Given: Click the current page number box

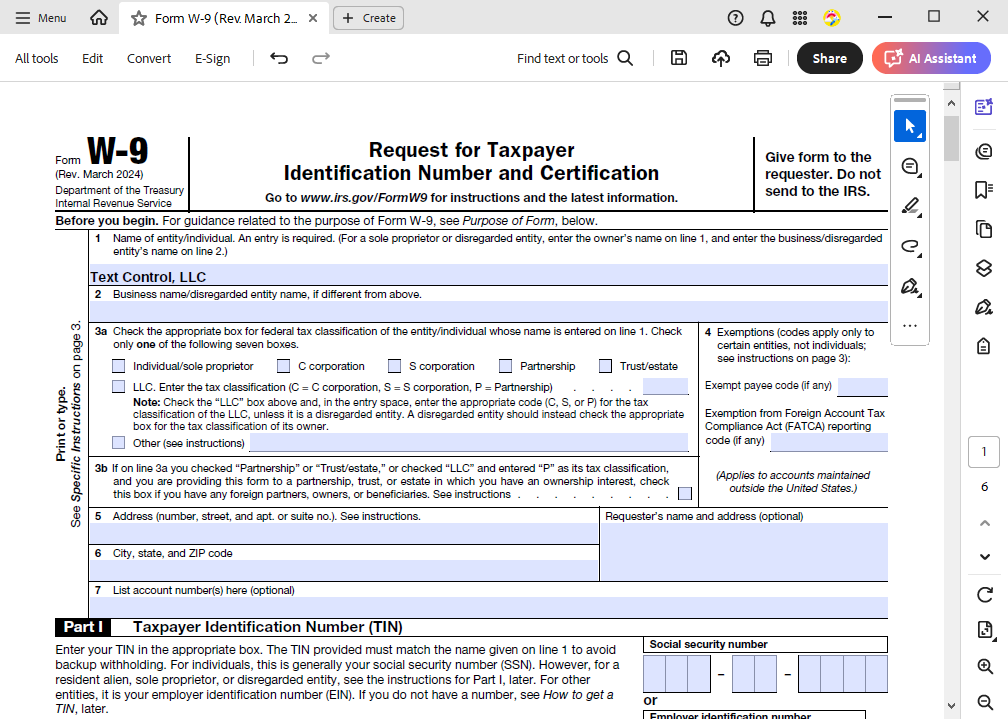Looking at the screenshot, I should [984, 451].
